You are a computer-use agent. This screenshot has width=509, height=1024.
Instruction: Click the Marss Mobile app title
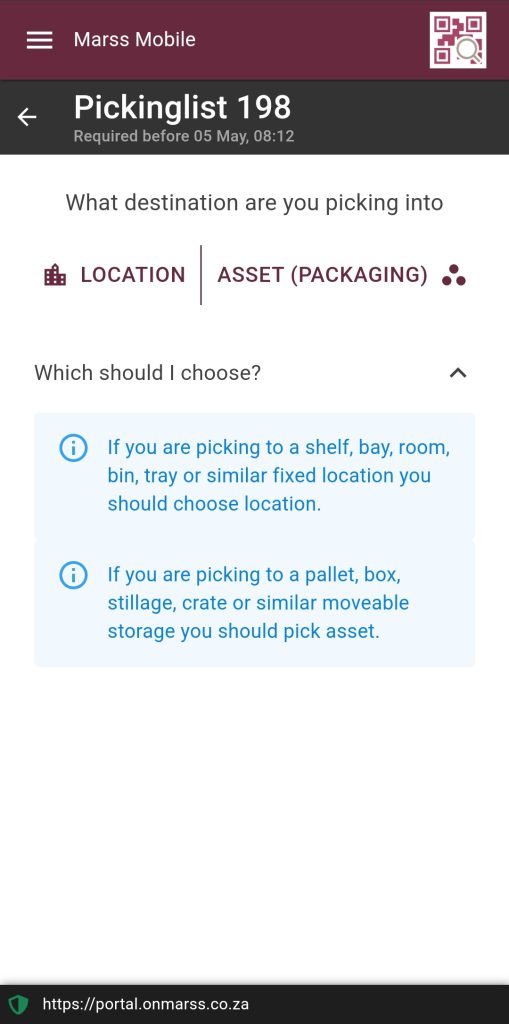pos(135,40)
